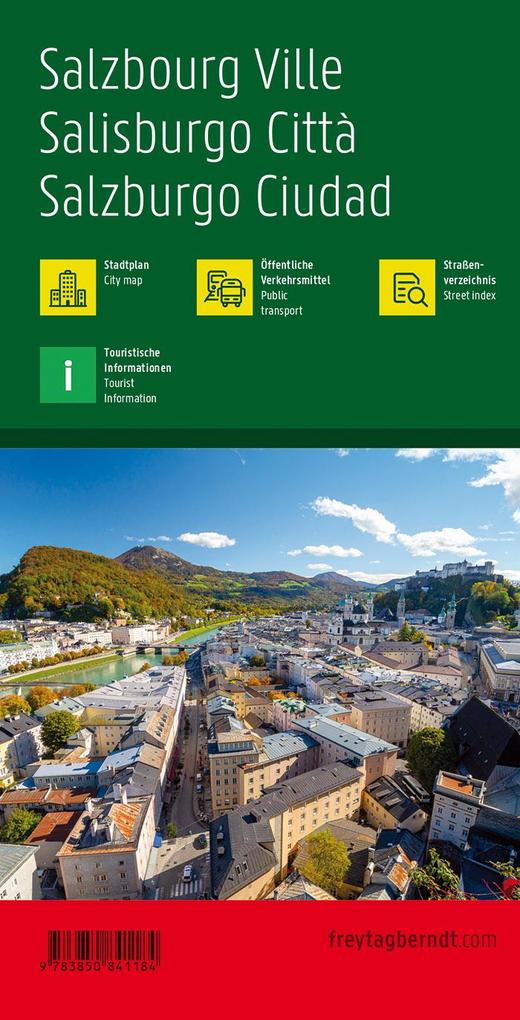Click the public transport bus icon
This screenshot has height=1020, width=520.
[x=225, y=288]
